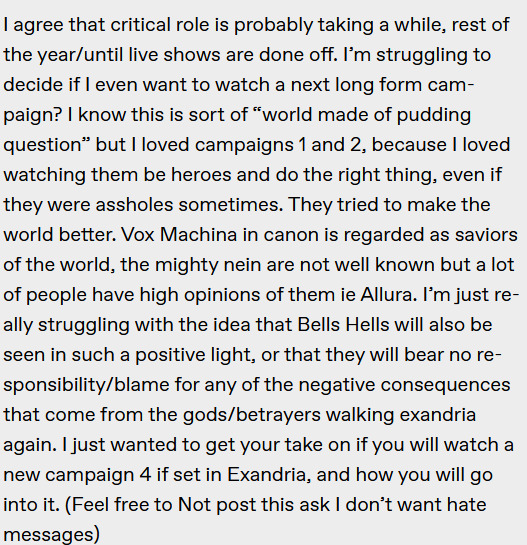Click the words "negative consequences" in text
Image resolution: width=527 pixels, height=545 pixels.
(x=404, y=385)
